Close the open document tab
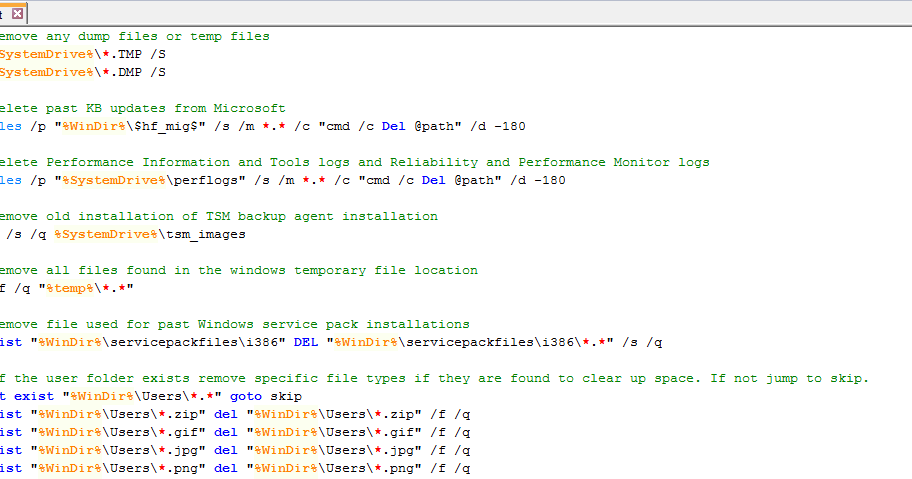Viewport: 912px width, 479px height. point(18,13)
